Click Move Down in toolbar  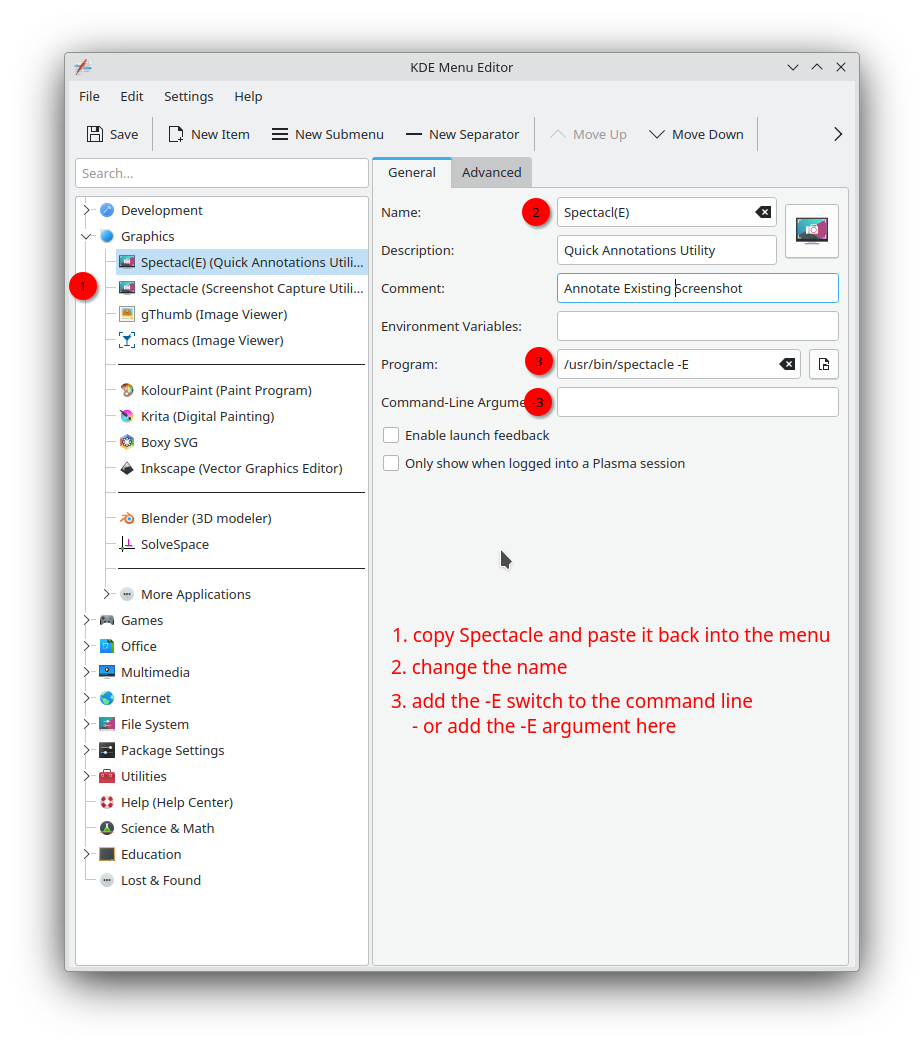[x=696, y=134]
